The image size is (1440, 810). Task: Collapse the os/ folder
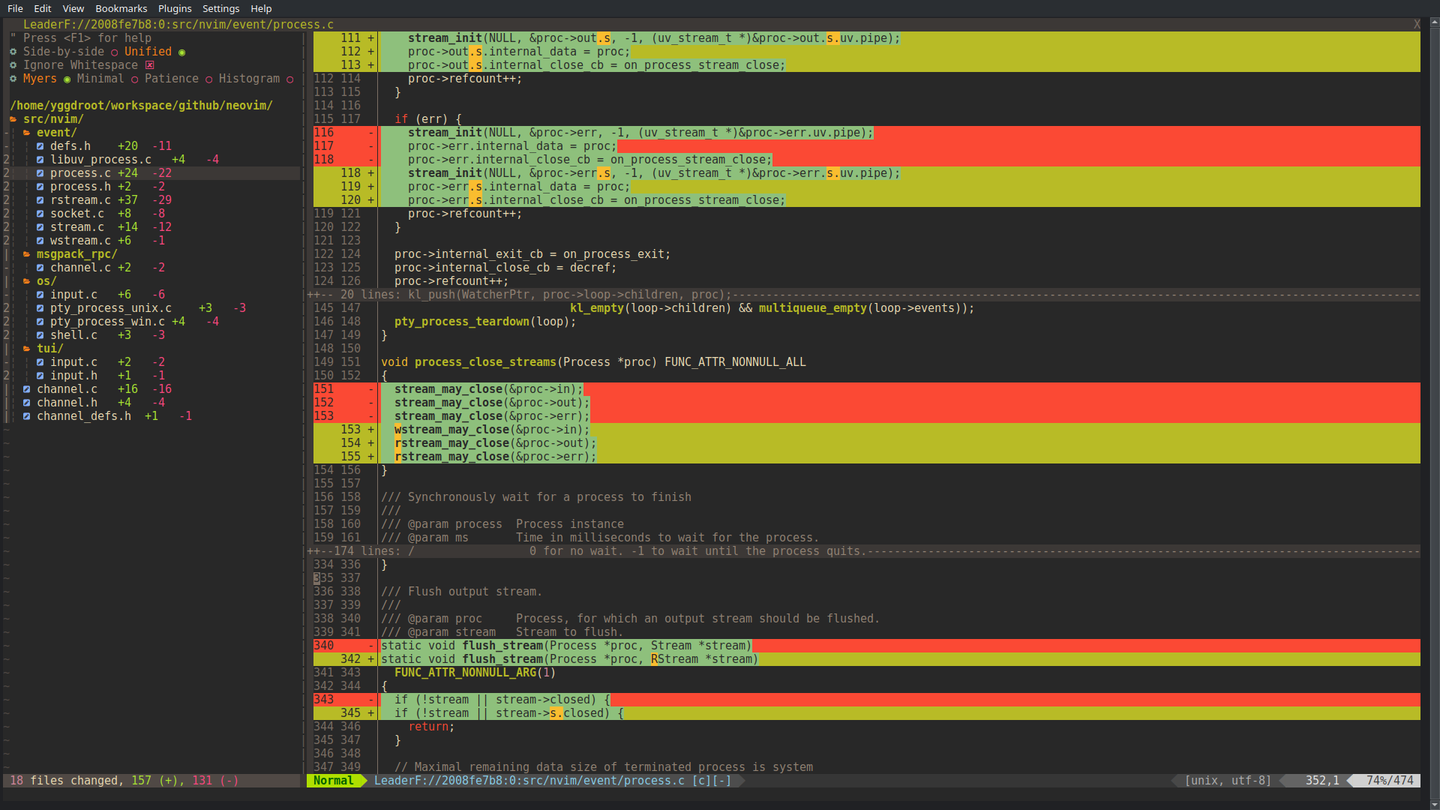tap(27, 281)
